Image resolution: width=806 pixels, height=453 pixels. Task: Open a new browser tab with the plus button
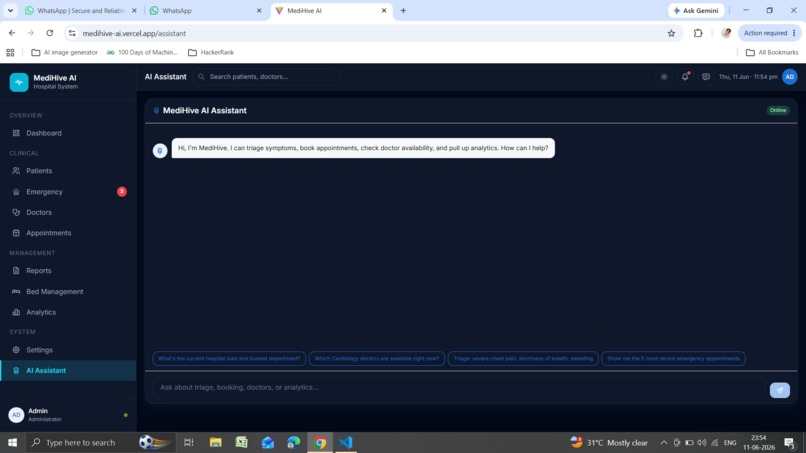pos(403,10)
